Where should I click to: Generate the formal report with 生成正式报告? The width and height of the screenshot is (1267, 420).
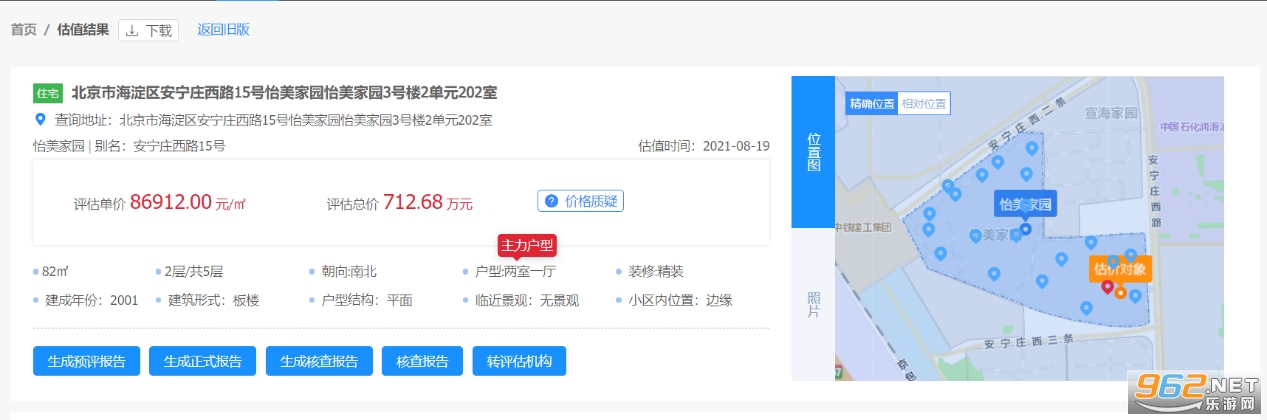tap(202, 361)
